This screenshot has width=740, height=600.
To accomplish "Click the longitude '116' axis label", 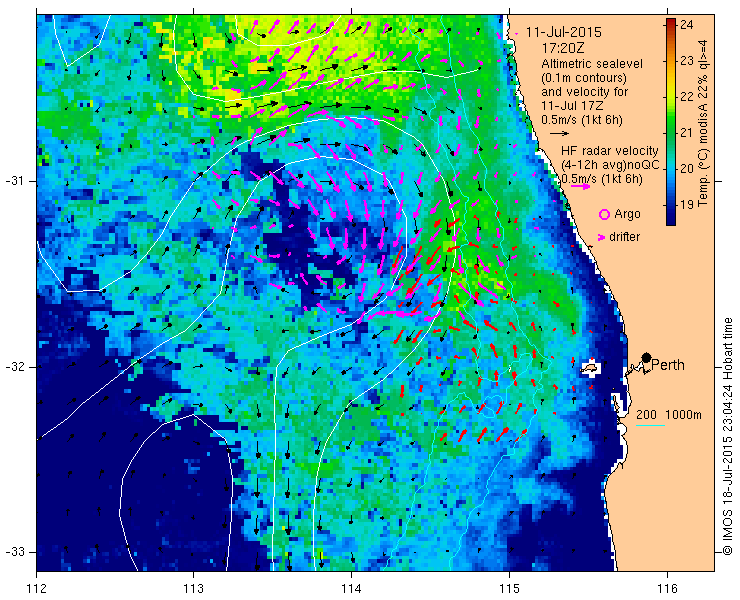I will coord(667,588).
